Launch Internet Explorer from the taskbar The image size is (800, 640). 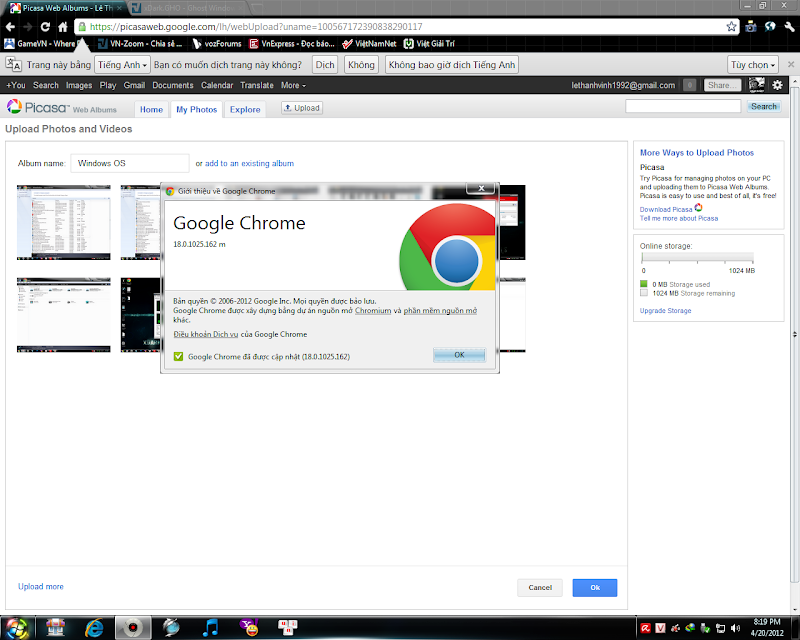pyautogui.click(x=94, y=627)
